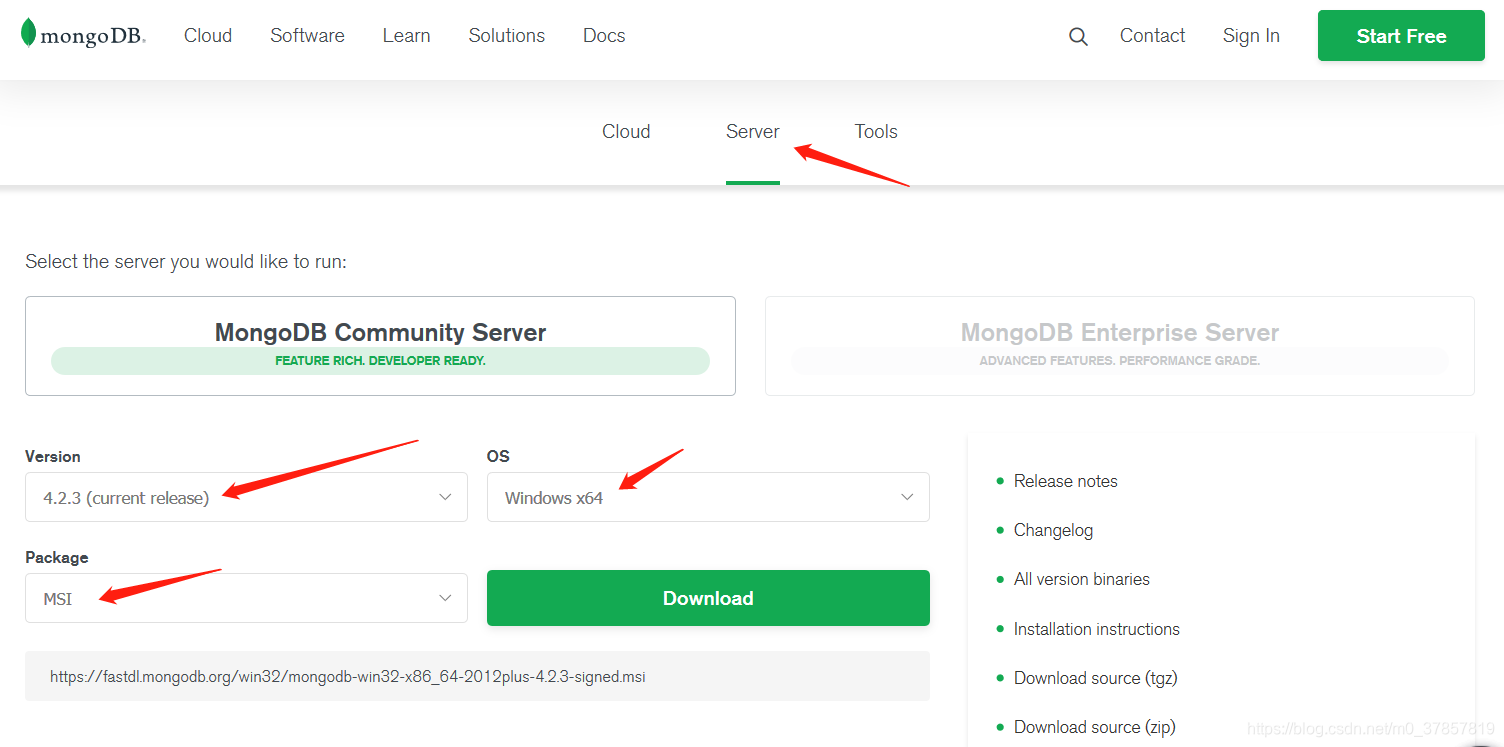Click the 'Select the server you would like to run' text
This screenshot has height=747, width=1504.
click(186, 262)
